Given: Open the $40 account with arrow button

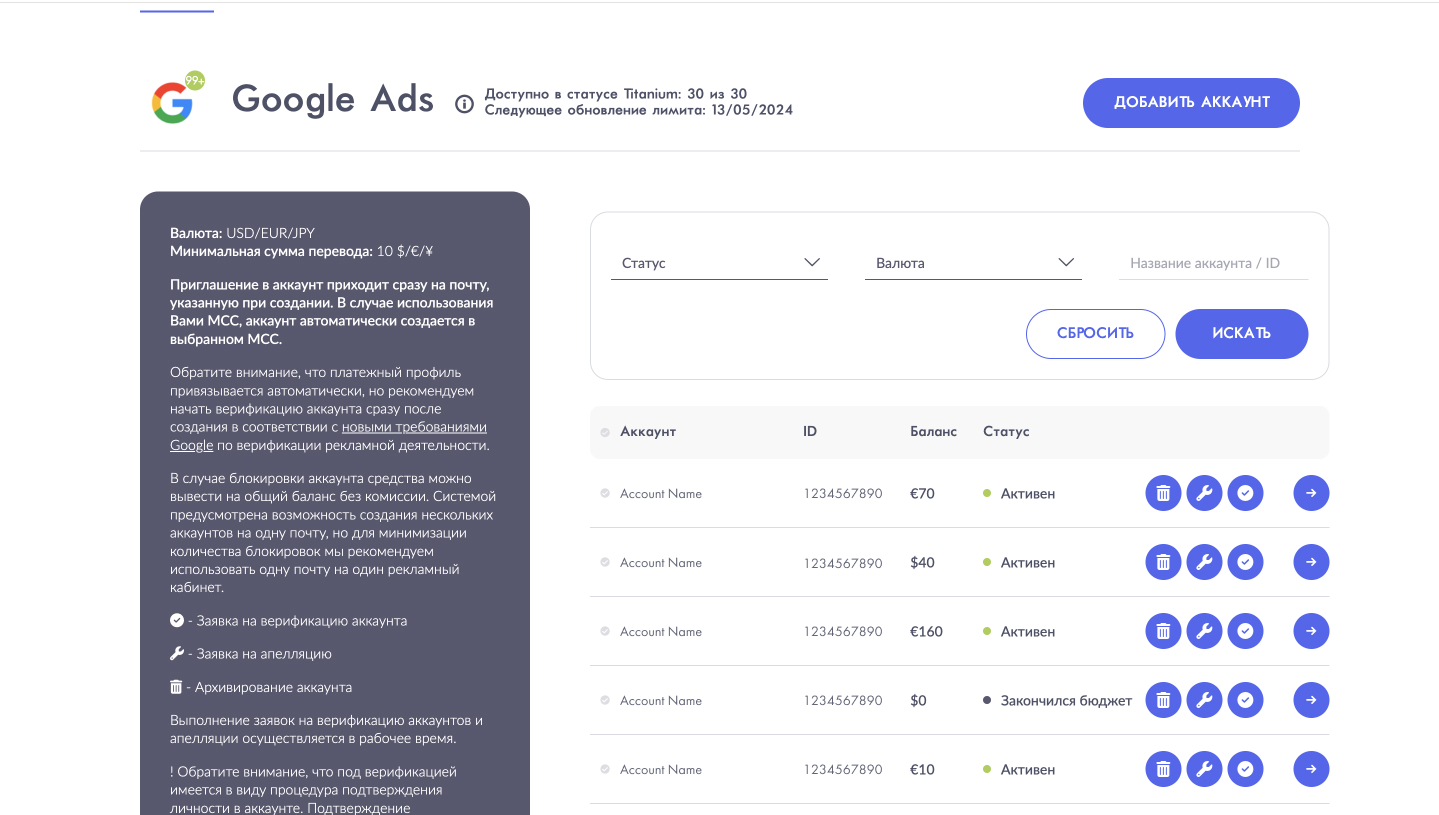Looking at the screenshot, I should (1311, 562).
